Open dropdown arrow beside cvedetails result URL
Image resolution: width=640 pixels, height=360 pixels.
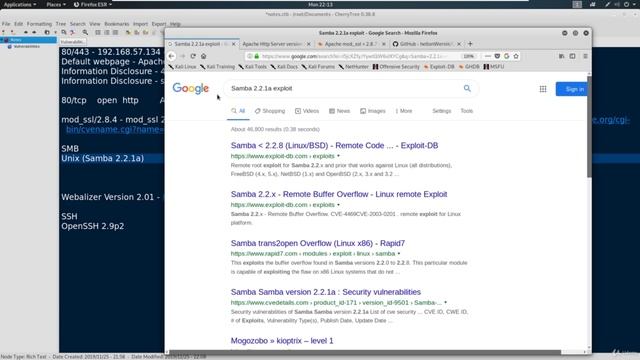point(445,302)
